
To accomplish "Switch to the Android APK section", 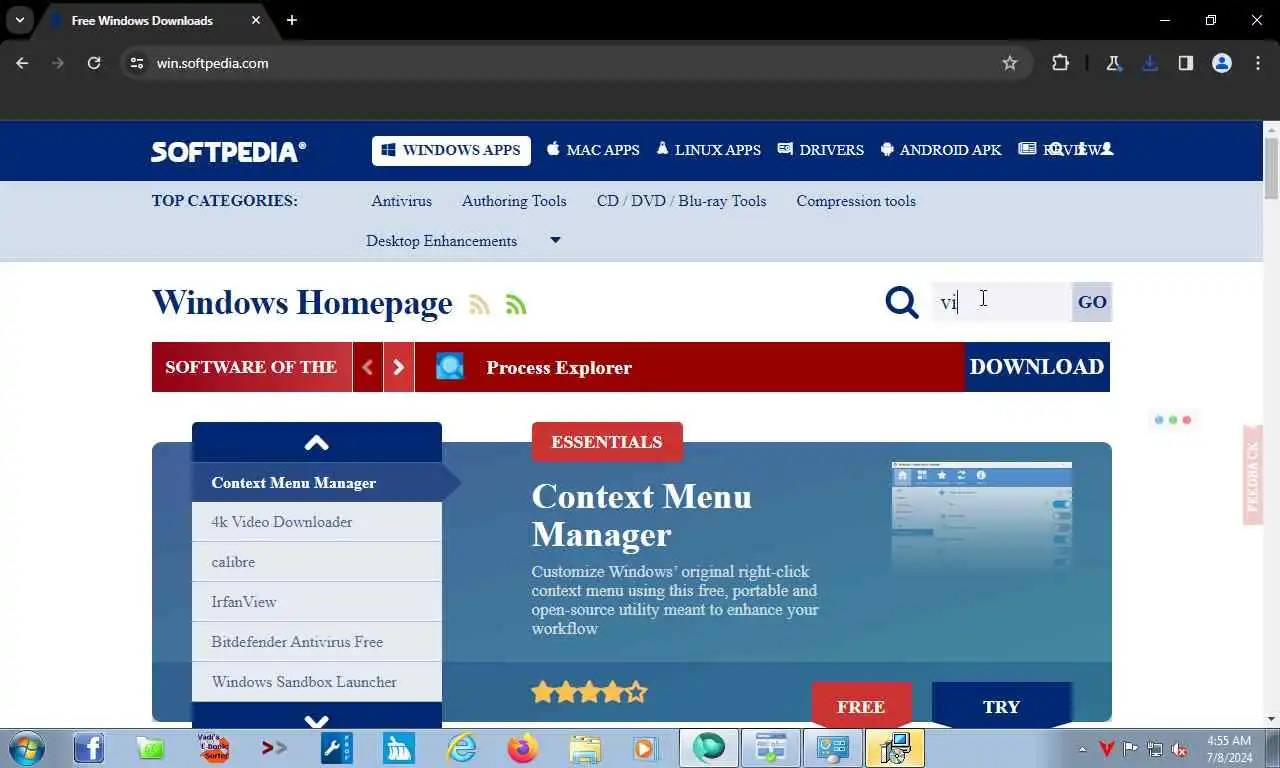I will pos(940,150).
